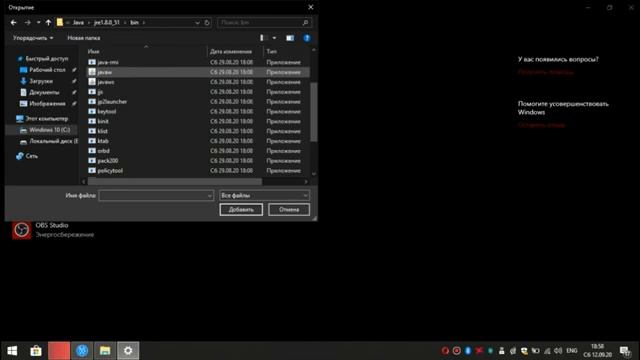Click the Документы folder icon
This screenshot has height=360, width=640.
23,92
